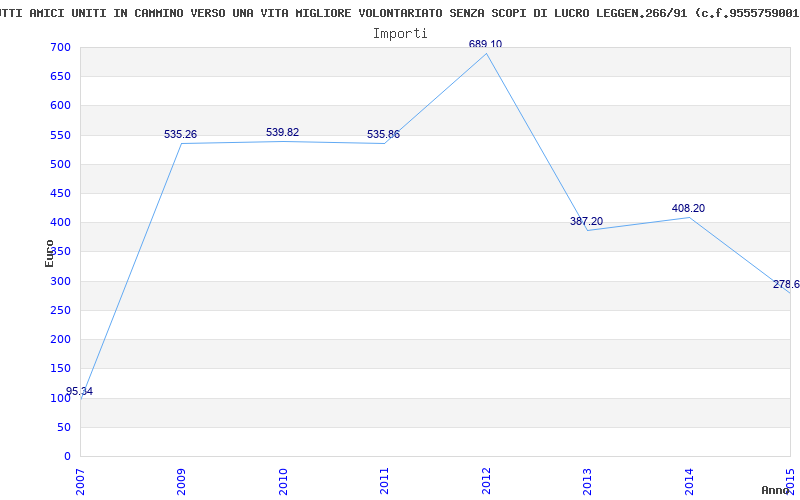The image size is (800, 500).
Task: Click the 387.20 data label
Action: [586, 221]
